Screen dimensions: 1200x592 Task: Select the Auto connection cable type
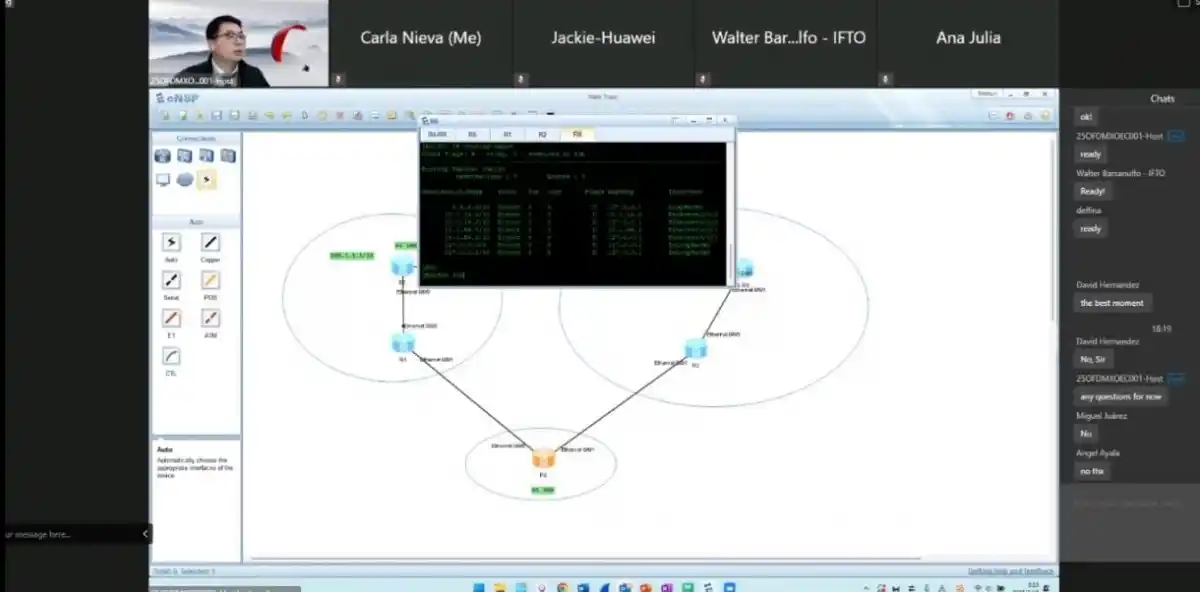coord(171,243)
